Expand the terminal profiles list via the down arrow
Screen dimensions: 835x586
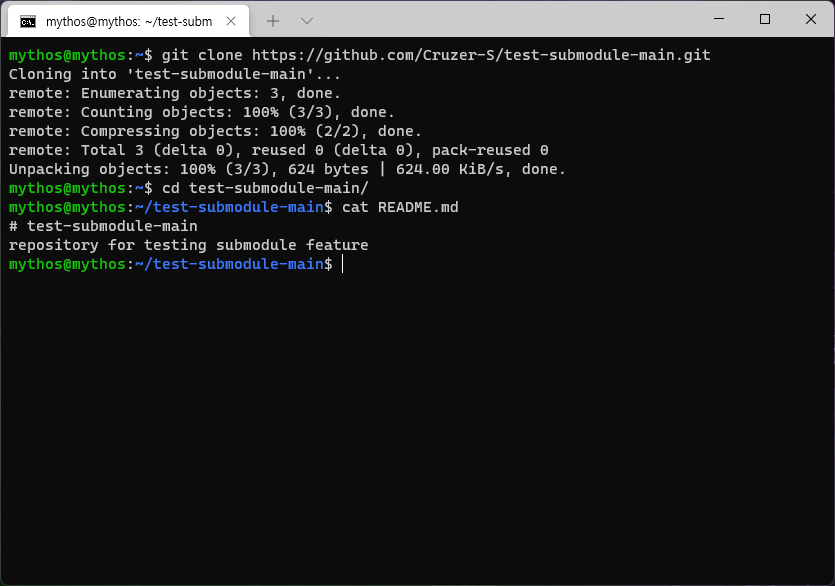306,19
